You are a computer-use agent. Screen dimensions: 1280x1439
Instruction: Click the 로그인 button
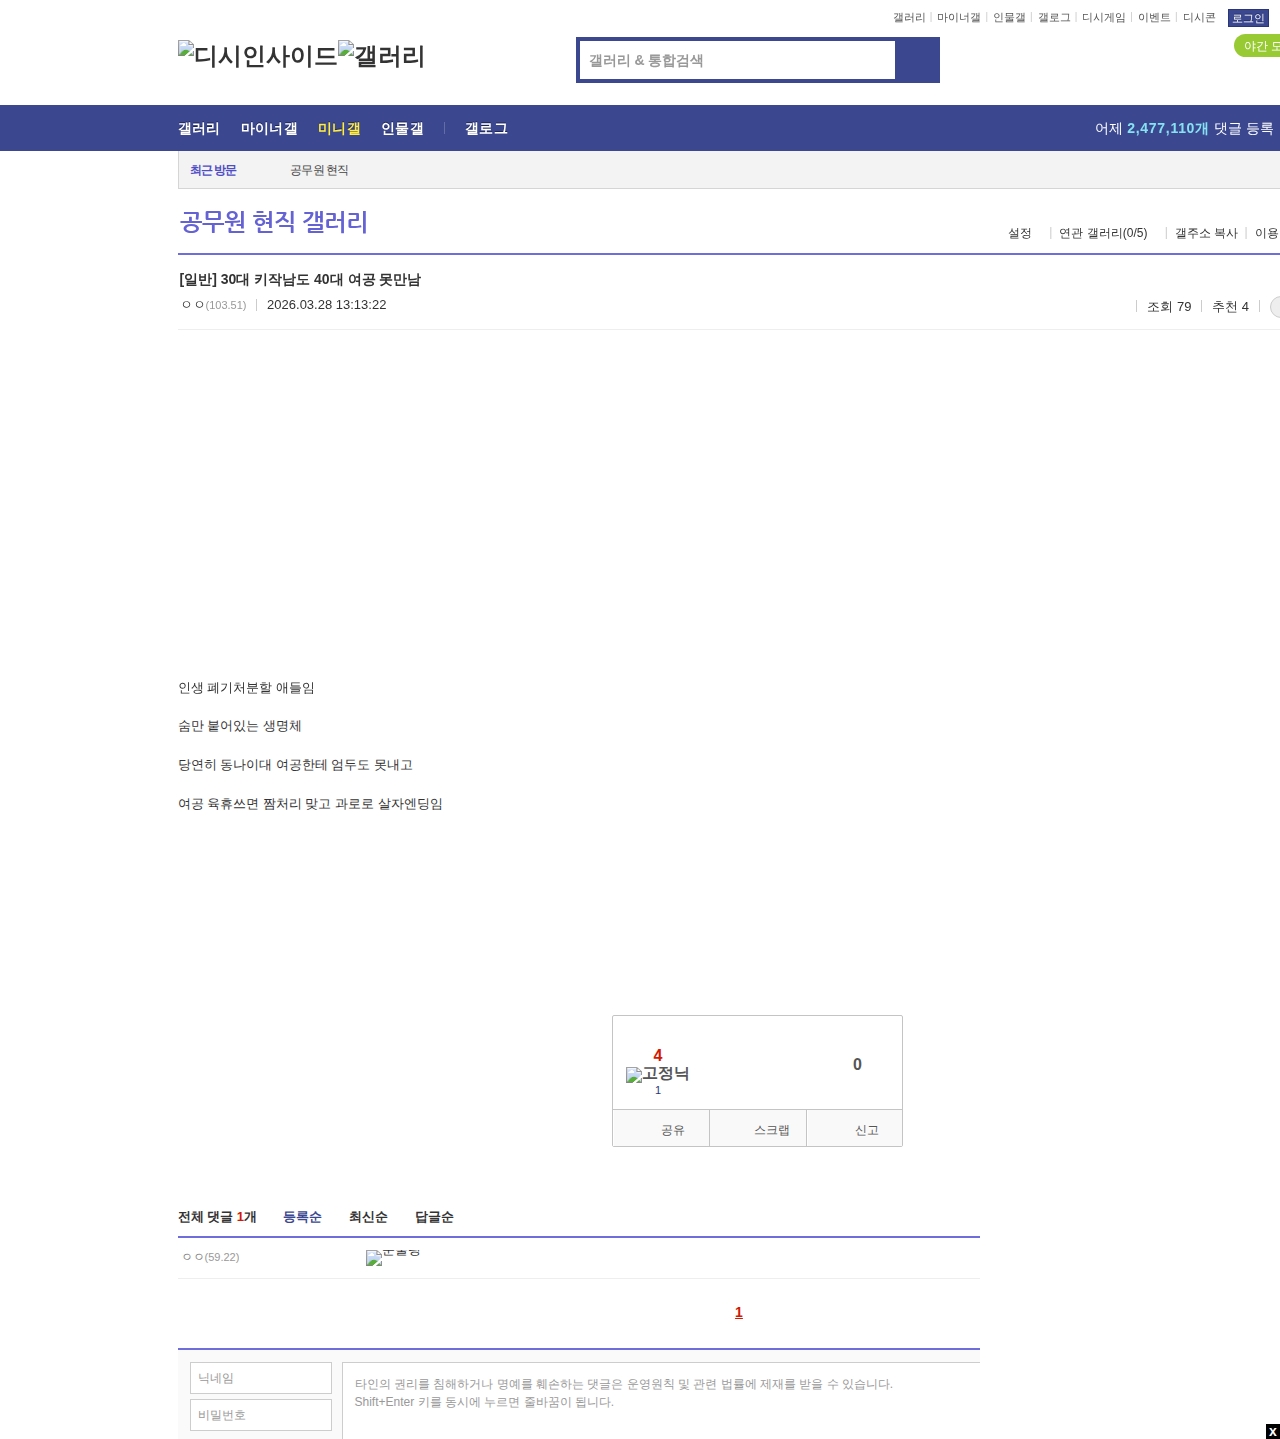[1248, 18]
